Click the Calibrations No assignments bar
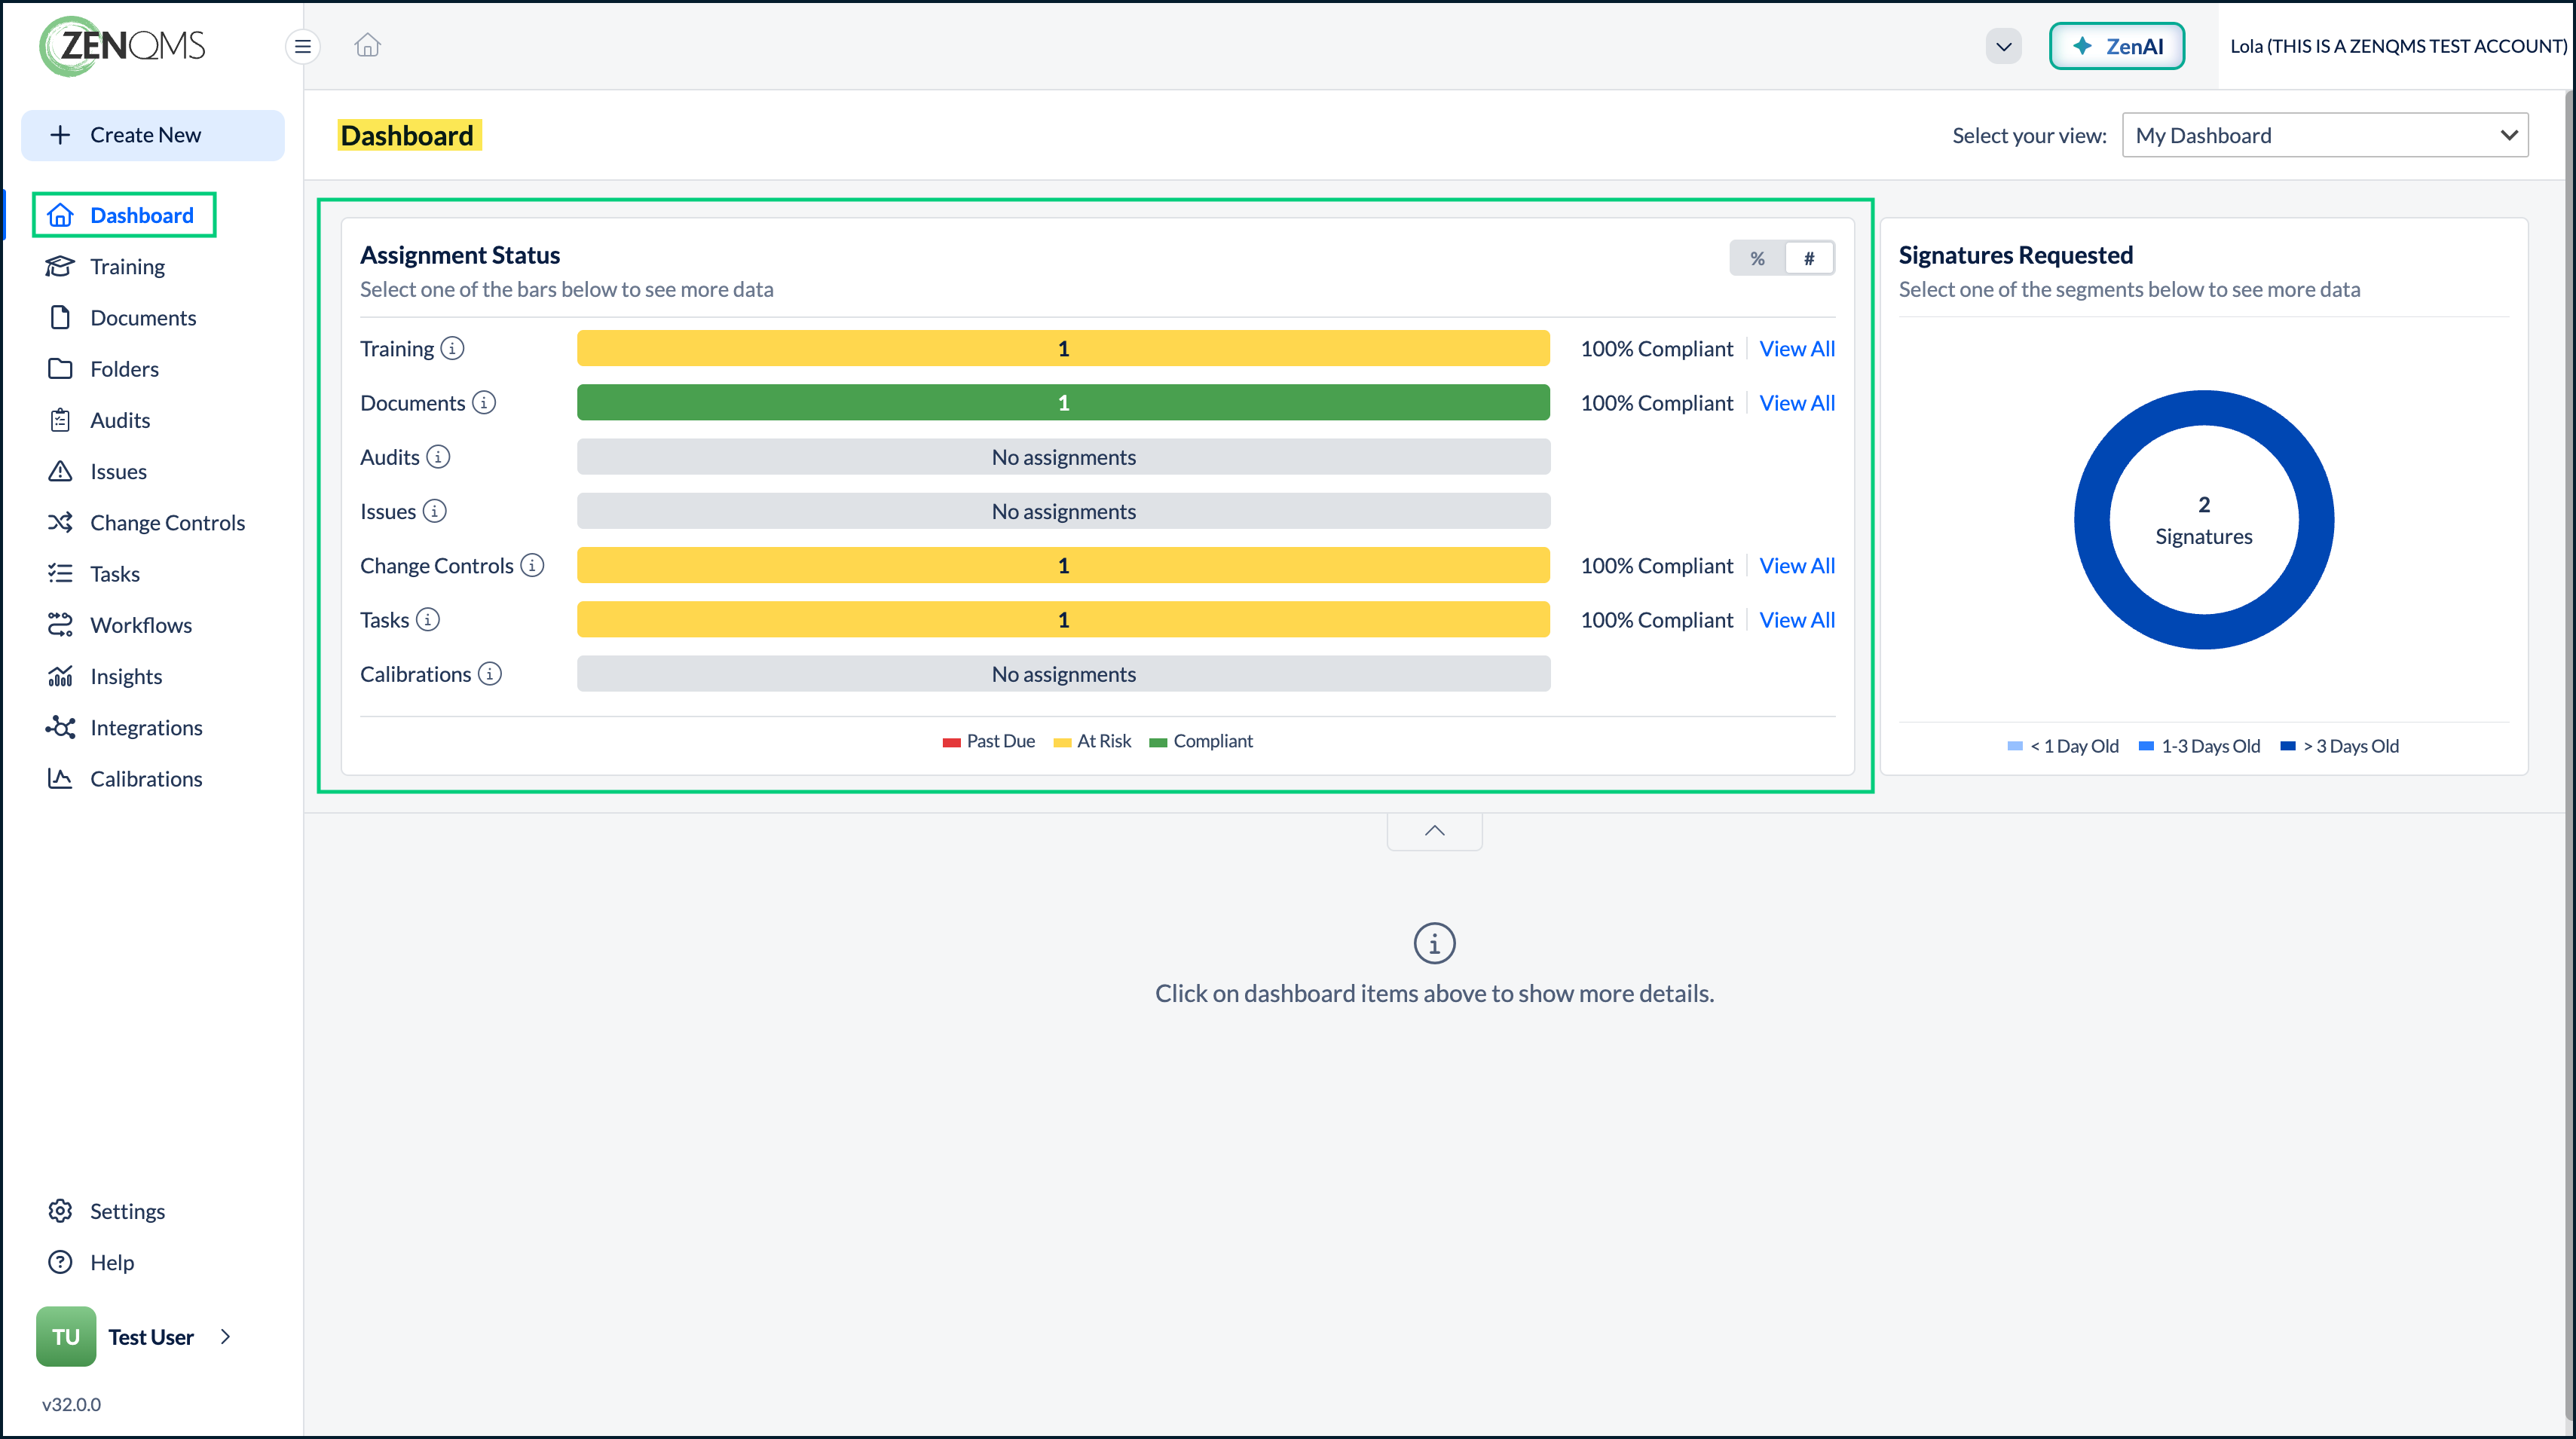This screenshot has width=2576, height=1439. [1063, 674]
